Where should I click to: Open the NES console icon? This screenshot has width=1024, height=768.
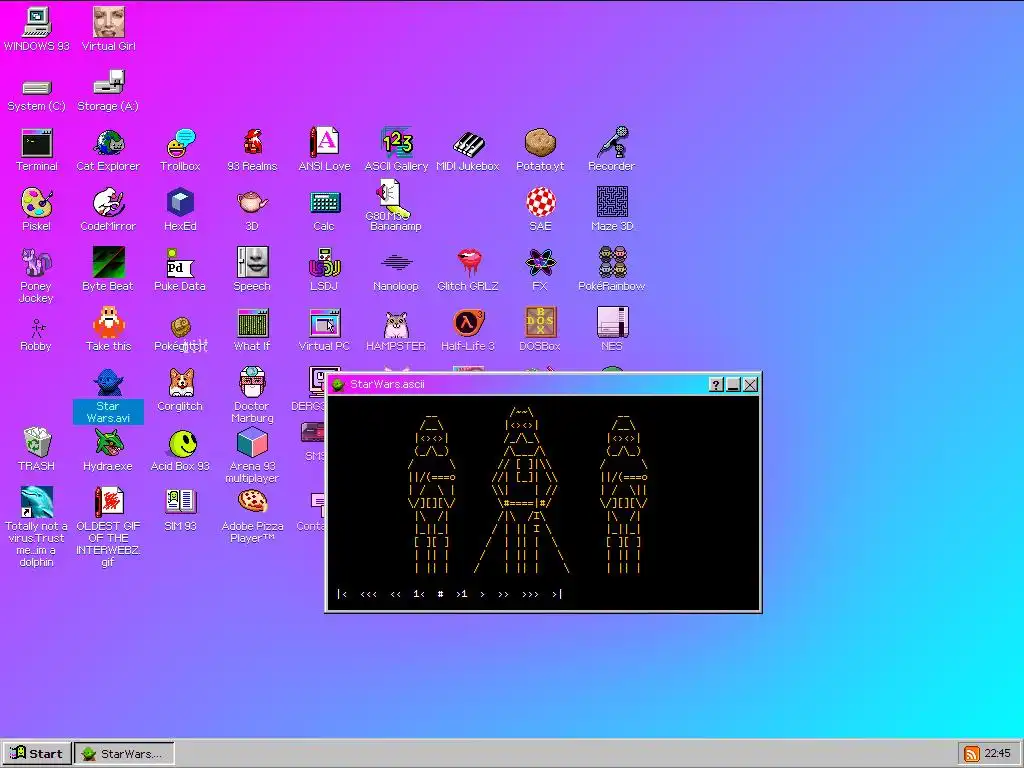click(612, 329)
